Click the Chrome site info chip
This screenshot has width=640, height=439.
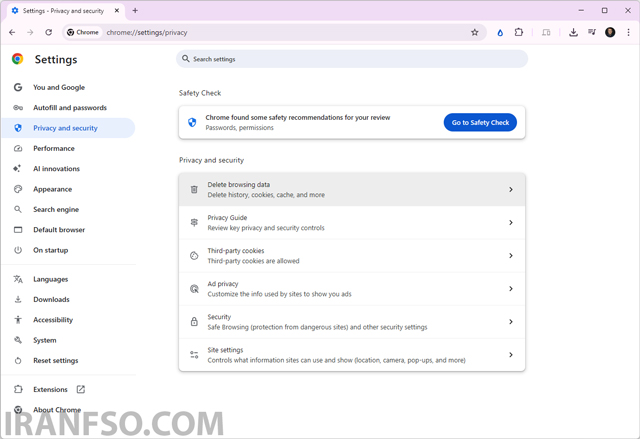tap(83, 32)
